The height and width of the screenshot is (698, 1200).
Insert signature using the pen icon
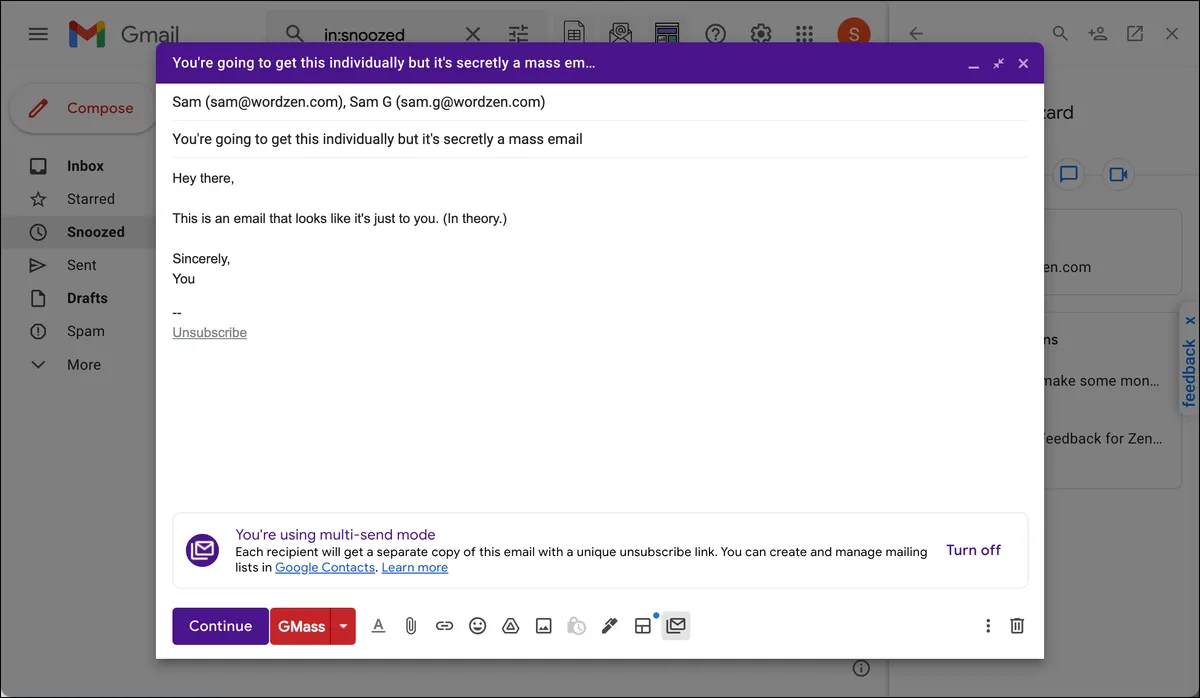pos(609,626)
